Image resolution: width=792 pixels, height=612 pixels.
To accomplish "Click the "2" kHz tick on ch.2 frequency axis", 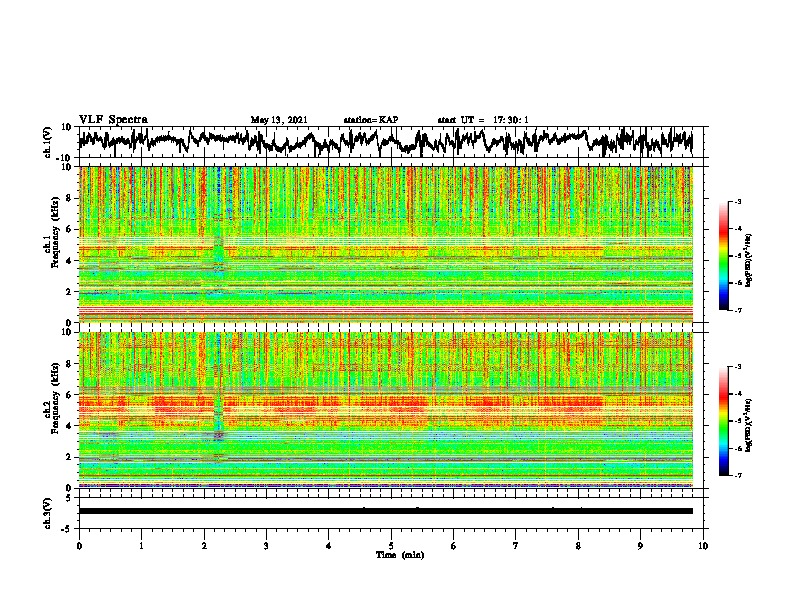I will point(70,457).
